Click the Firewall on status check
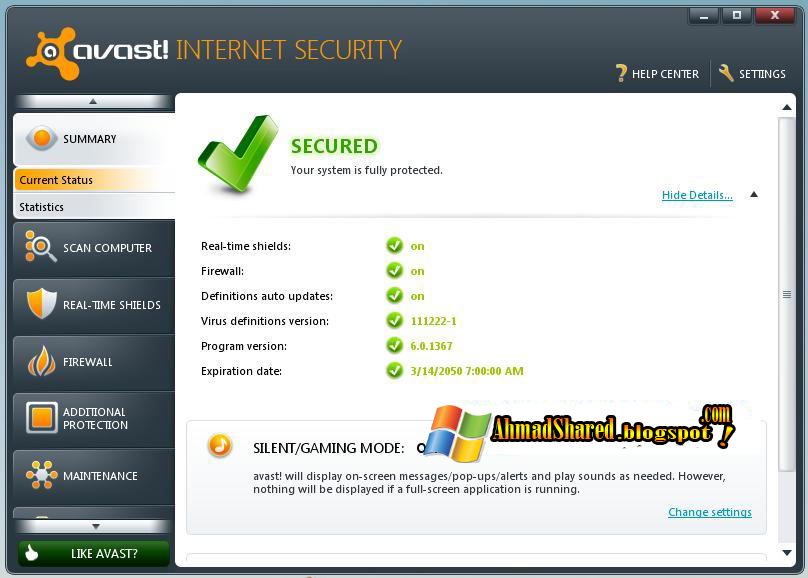This screenshot has width=808, height=578. 395,270
